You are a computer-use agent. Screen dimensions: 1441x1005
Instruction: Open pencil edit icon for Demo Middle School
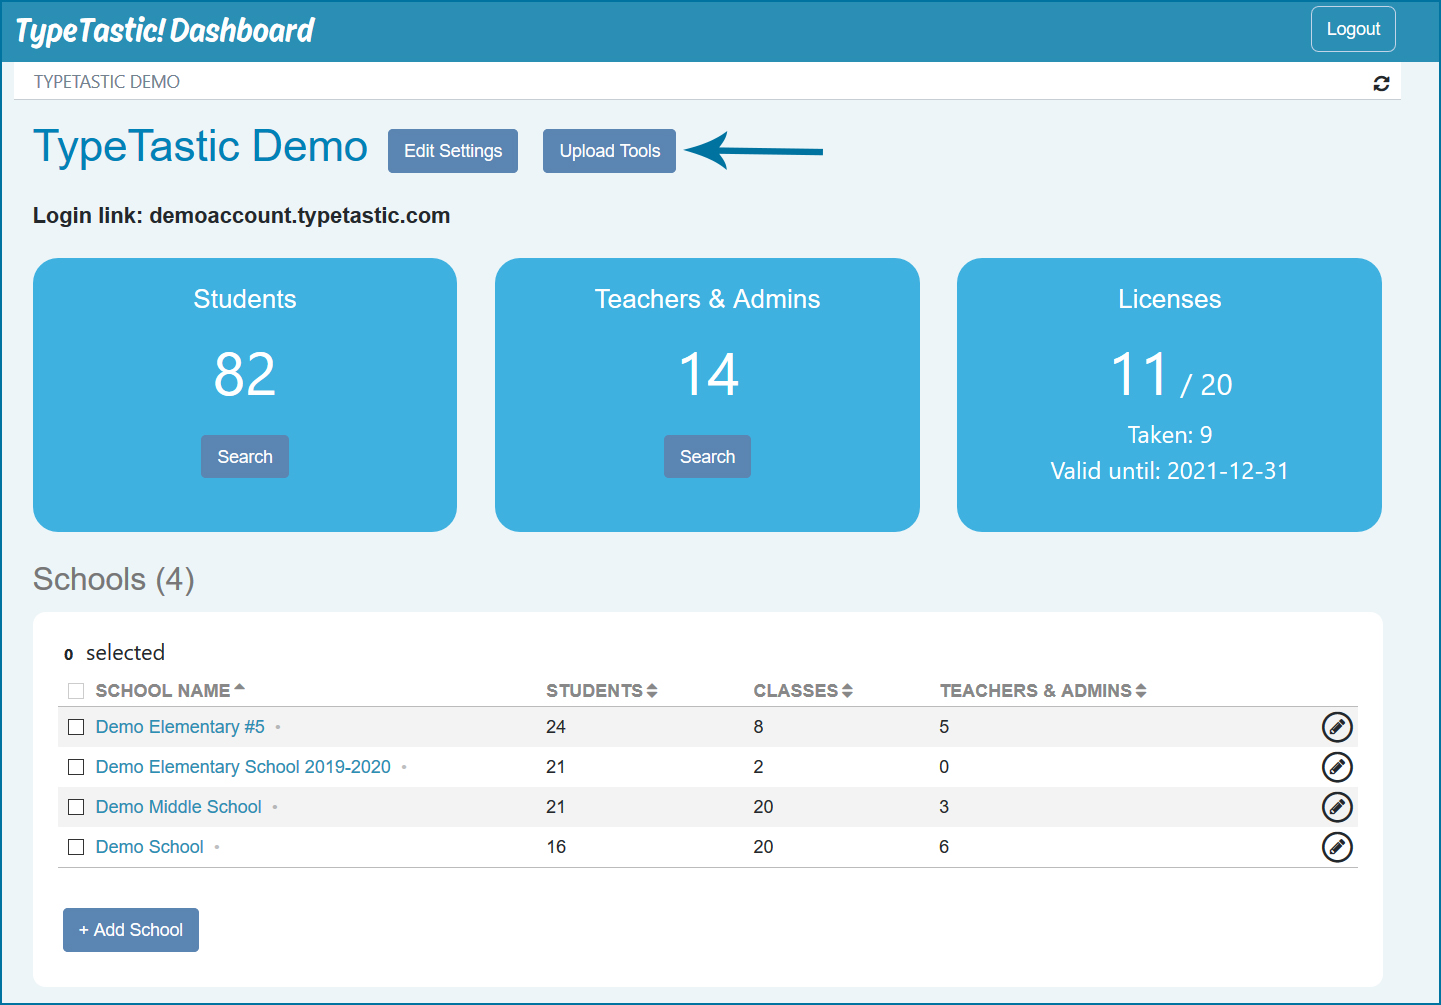(1337, 807)
